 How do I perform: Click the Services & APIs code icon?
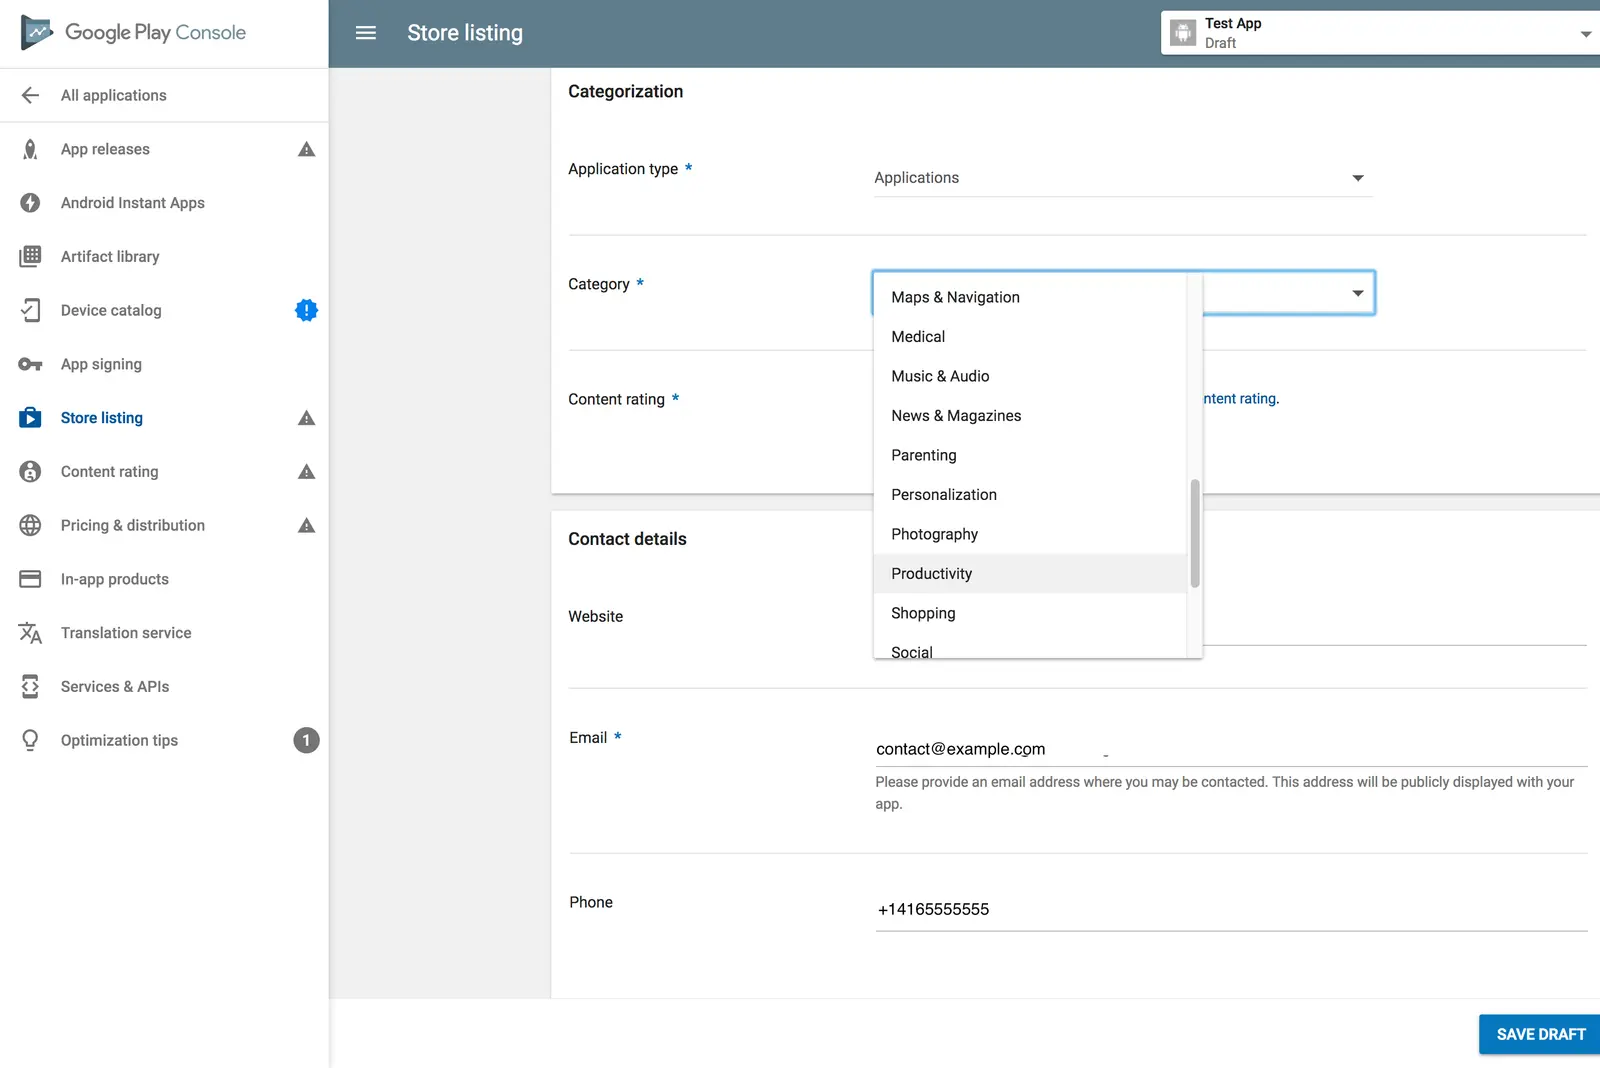click(31, 686)
